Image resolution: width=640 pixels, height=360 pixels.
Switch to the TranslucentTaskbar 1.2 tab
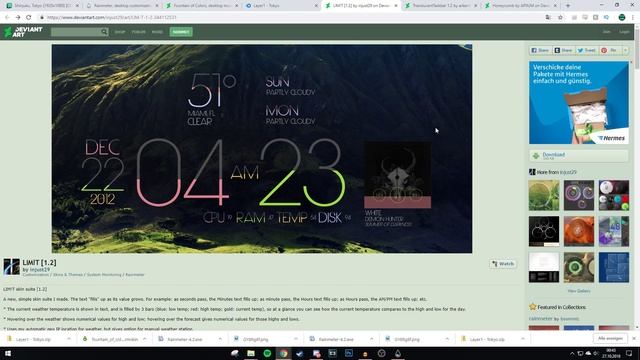(x=440, y=6)
